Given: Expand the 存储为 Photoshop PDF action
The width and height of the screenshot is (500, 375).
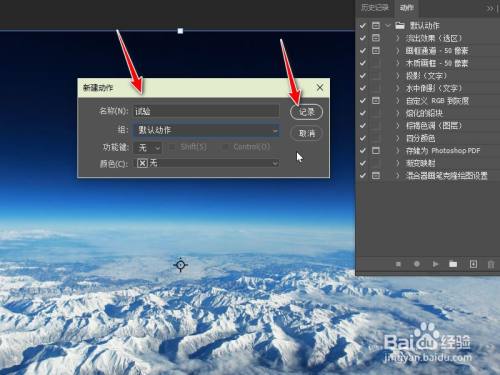Looking at the screenshot, I should (397, 150).
